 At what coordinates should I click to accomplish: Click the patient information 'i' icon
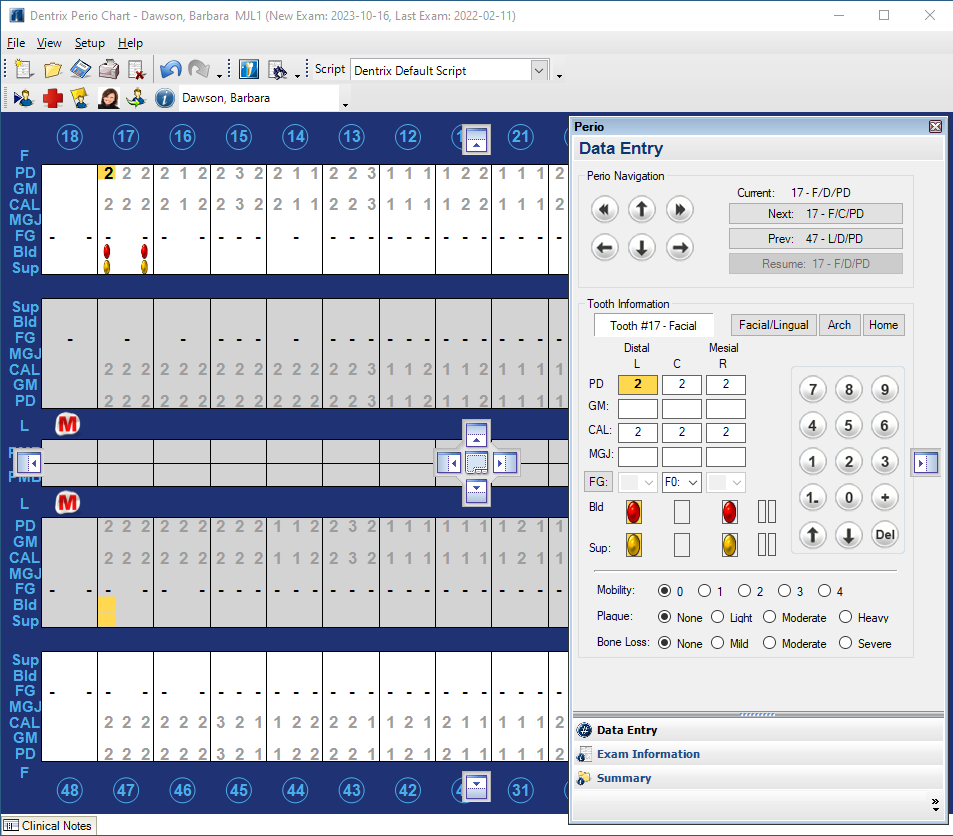pyautogui.click(x=165, y=98)
